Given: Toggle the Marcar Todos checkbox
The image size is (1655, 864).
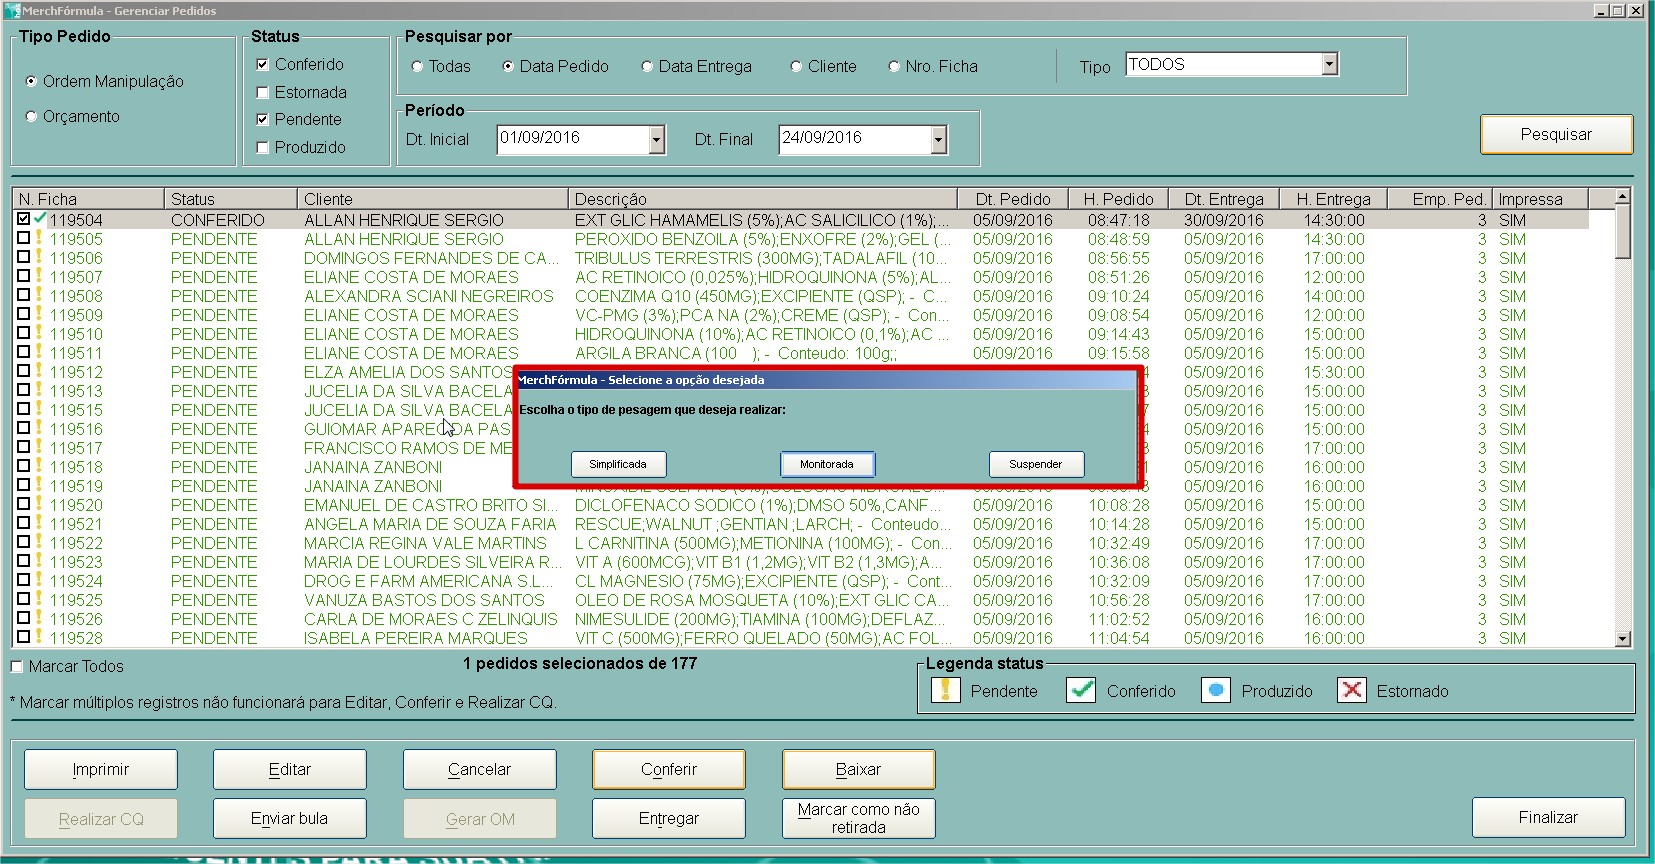Looking at the screenshot, I should pyautogui.click(x=17, y=667).
